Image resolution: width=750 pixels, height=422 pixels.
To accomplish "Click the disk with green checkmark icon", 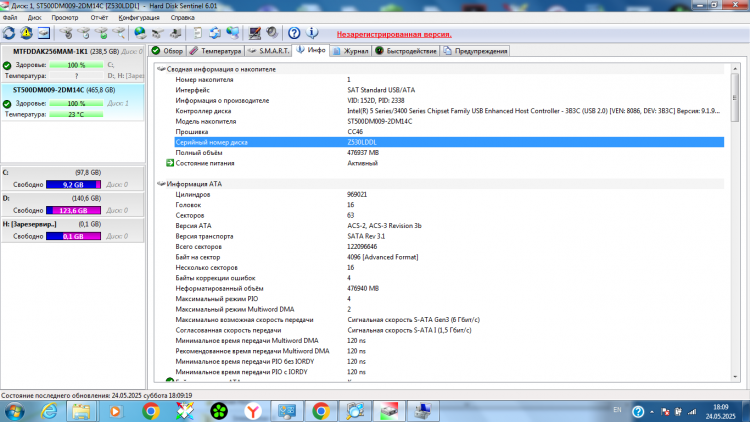I will [101, 33].
